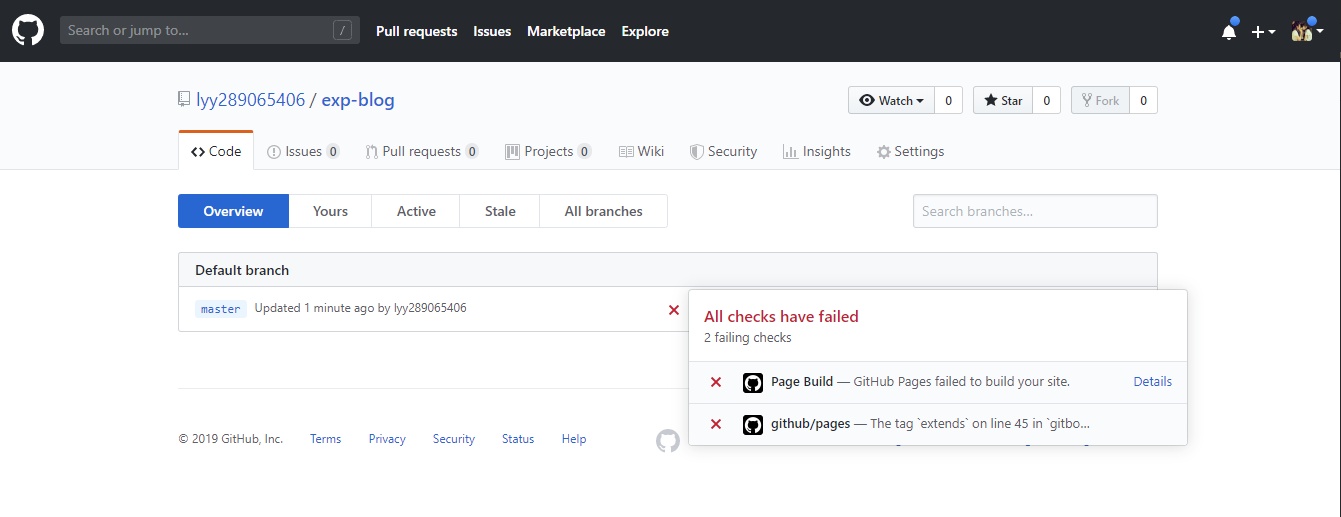
Task: Open the footer Help link
Action: click(x=574, y=439)
